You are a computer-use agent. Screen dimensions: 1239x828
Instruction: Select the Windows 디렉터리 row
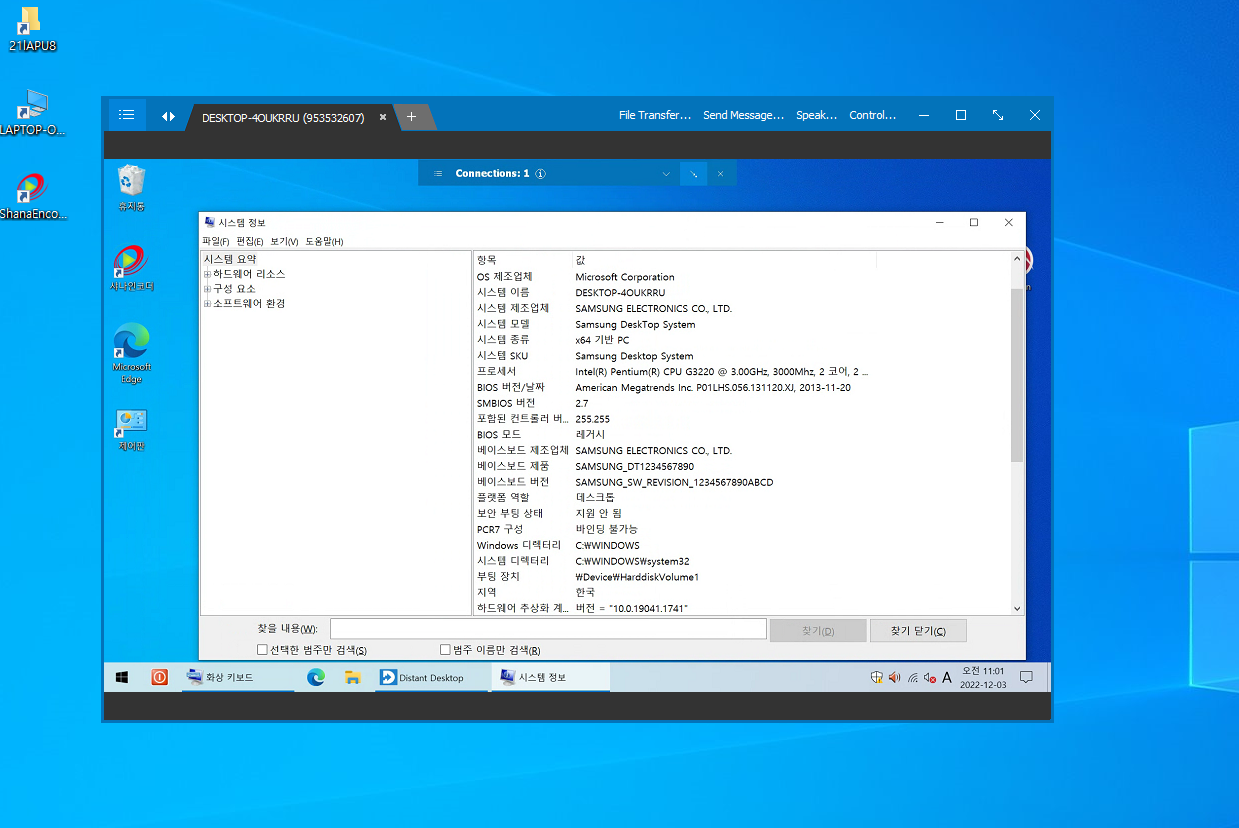pos(741,545)
